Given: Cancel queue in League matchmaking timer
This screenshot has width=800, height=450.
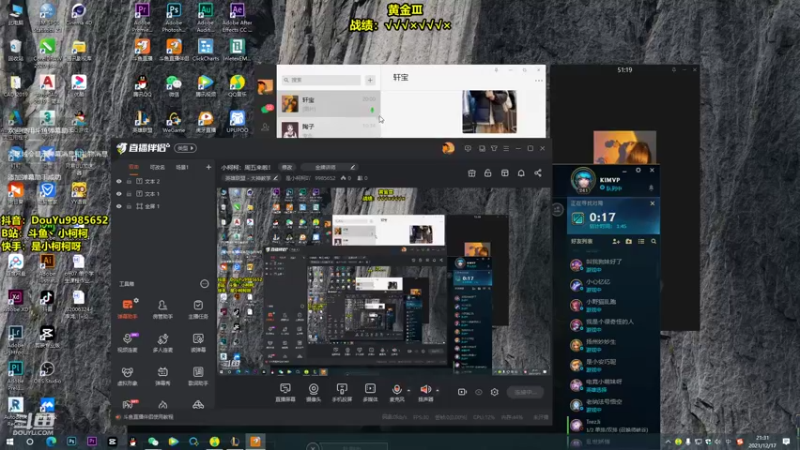Looking at the screenshot, I should 652,203.
